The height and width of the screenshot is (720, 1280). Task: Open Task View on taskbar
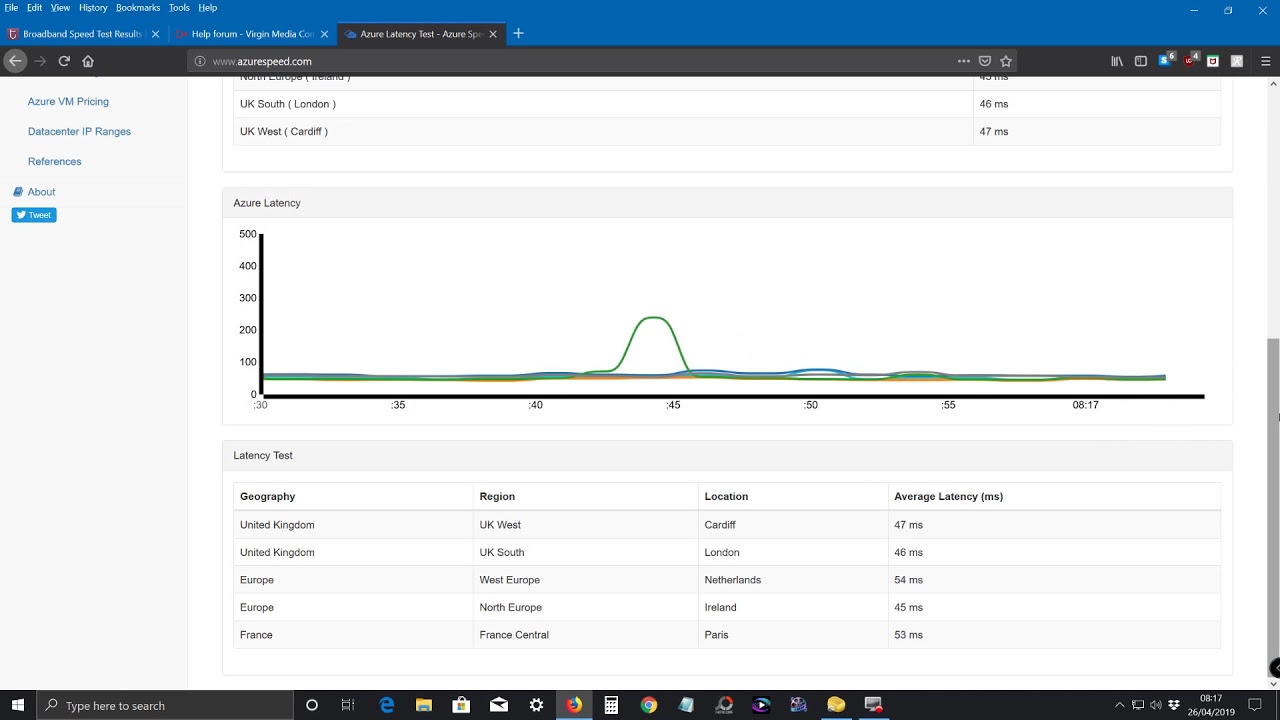coord(348,705)
